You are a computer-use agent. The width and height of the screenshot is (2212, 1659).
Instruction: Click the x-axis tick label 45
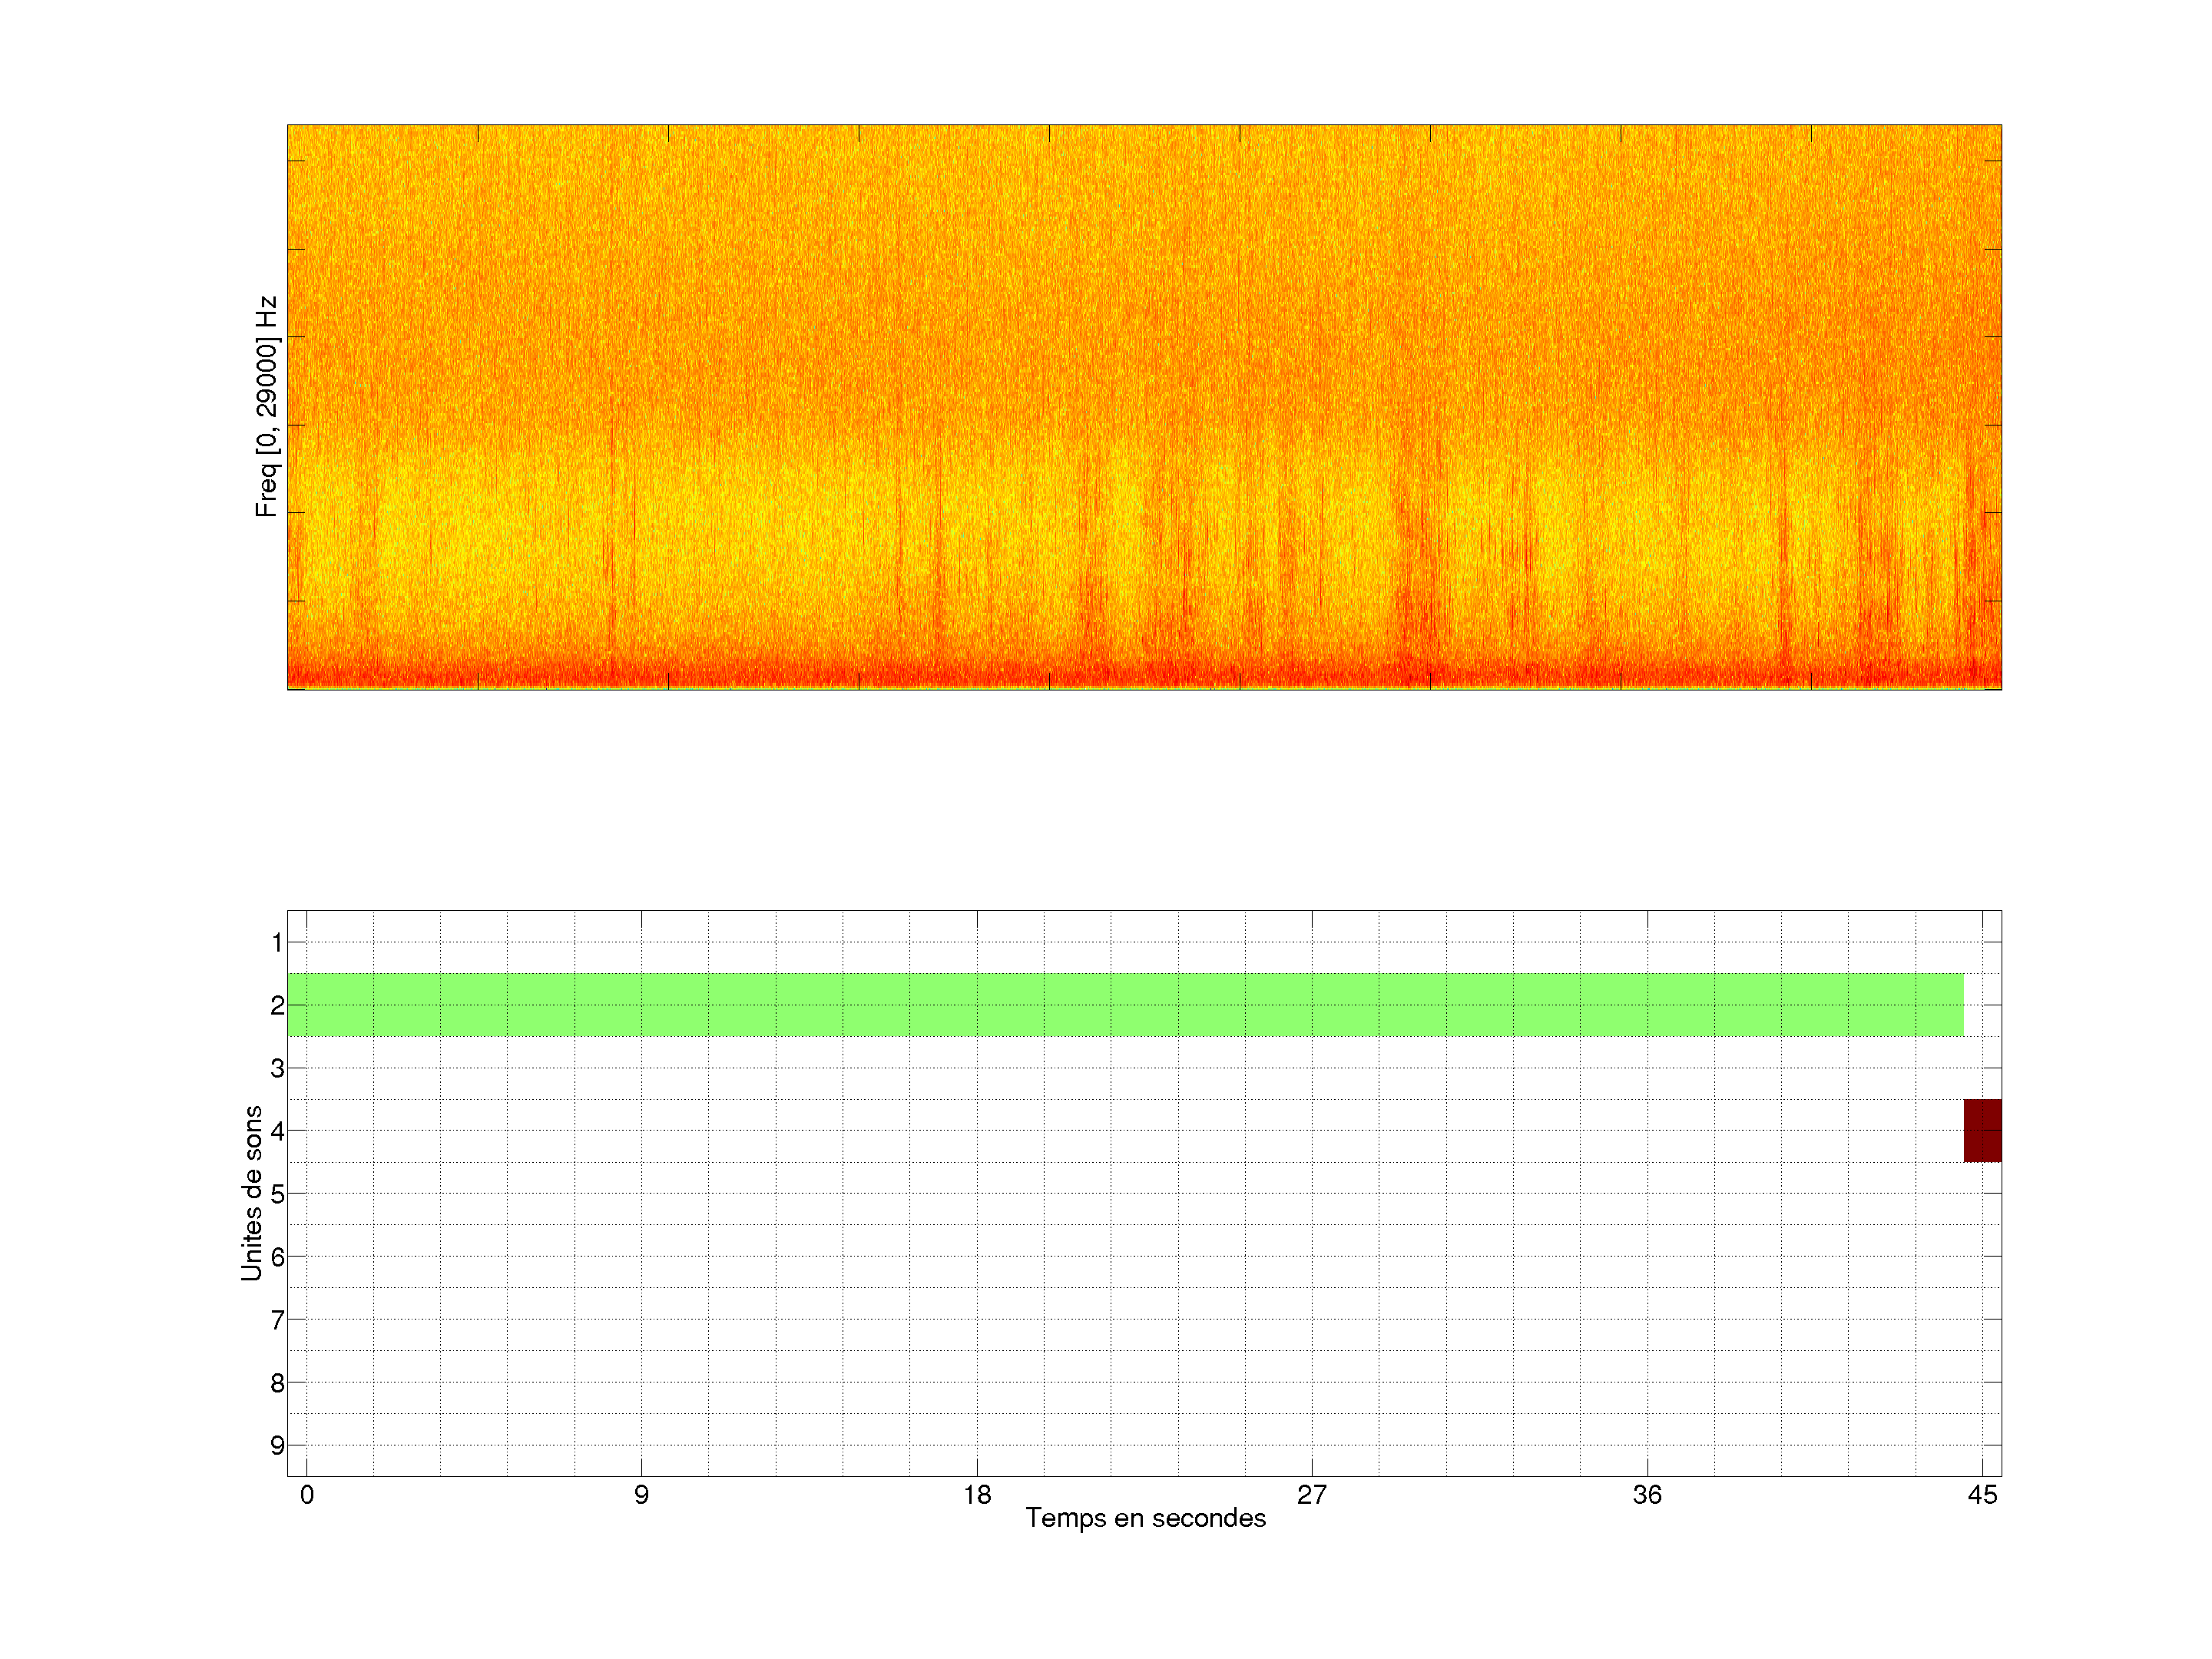click(1982, 1495)
